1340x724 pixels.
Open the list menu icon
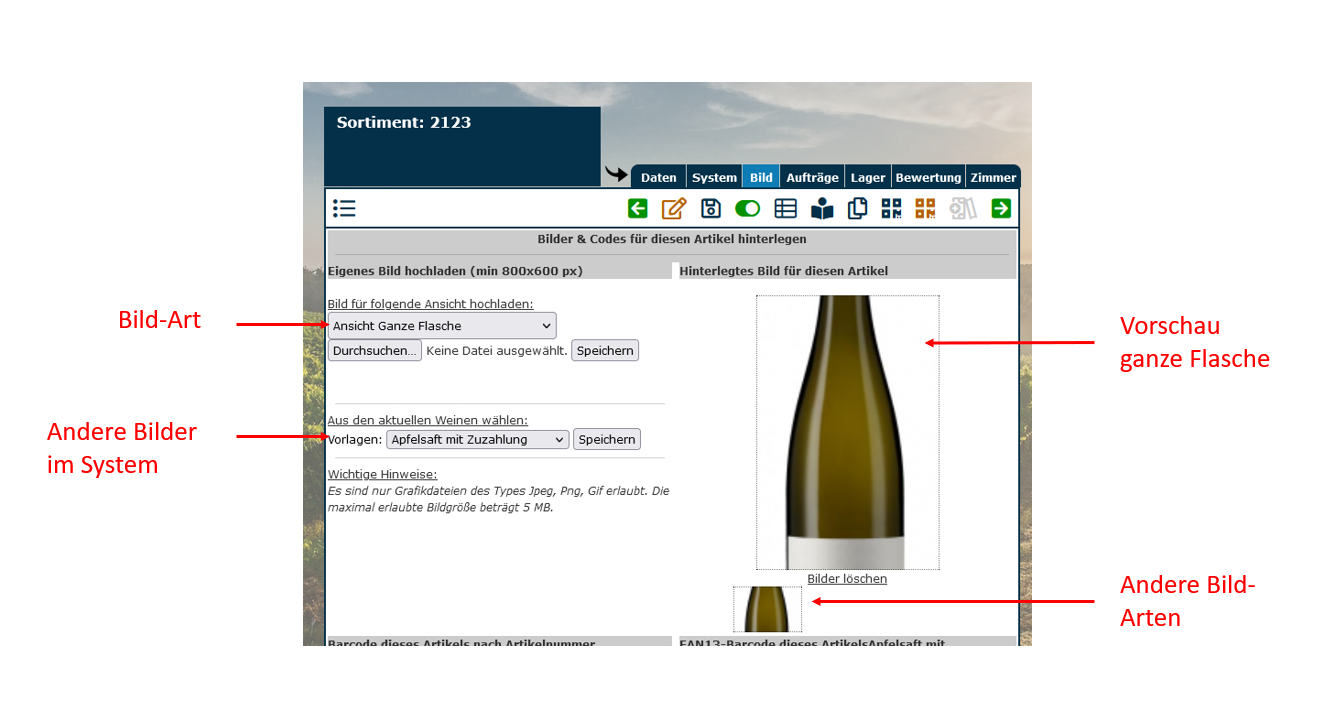click(344, 208)
